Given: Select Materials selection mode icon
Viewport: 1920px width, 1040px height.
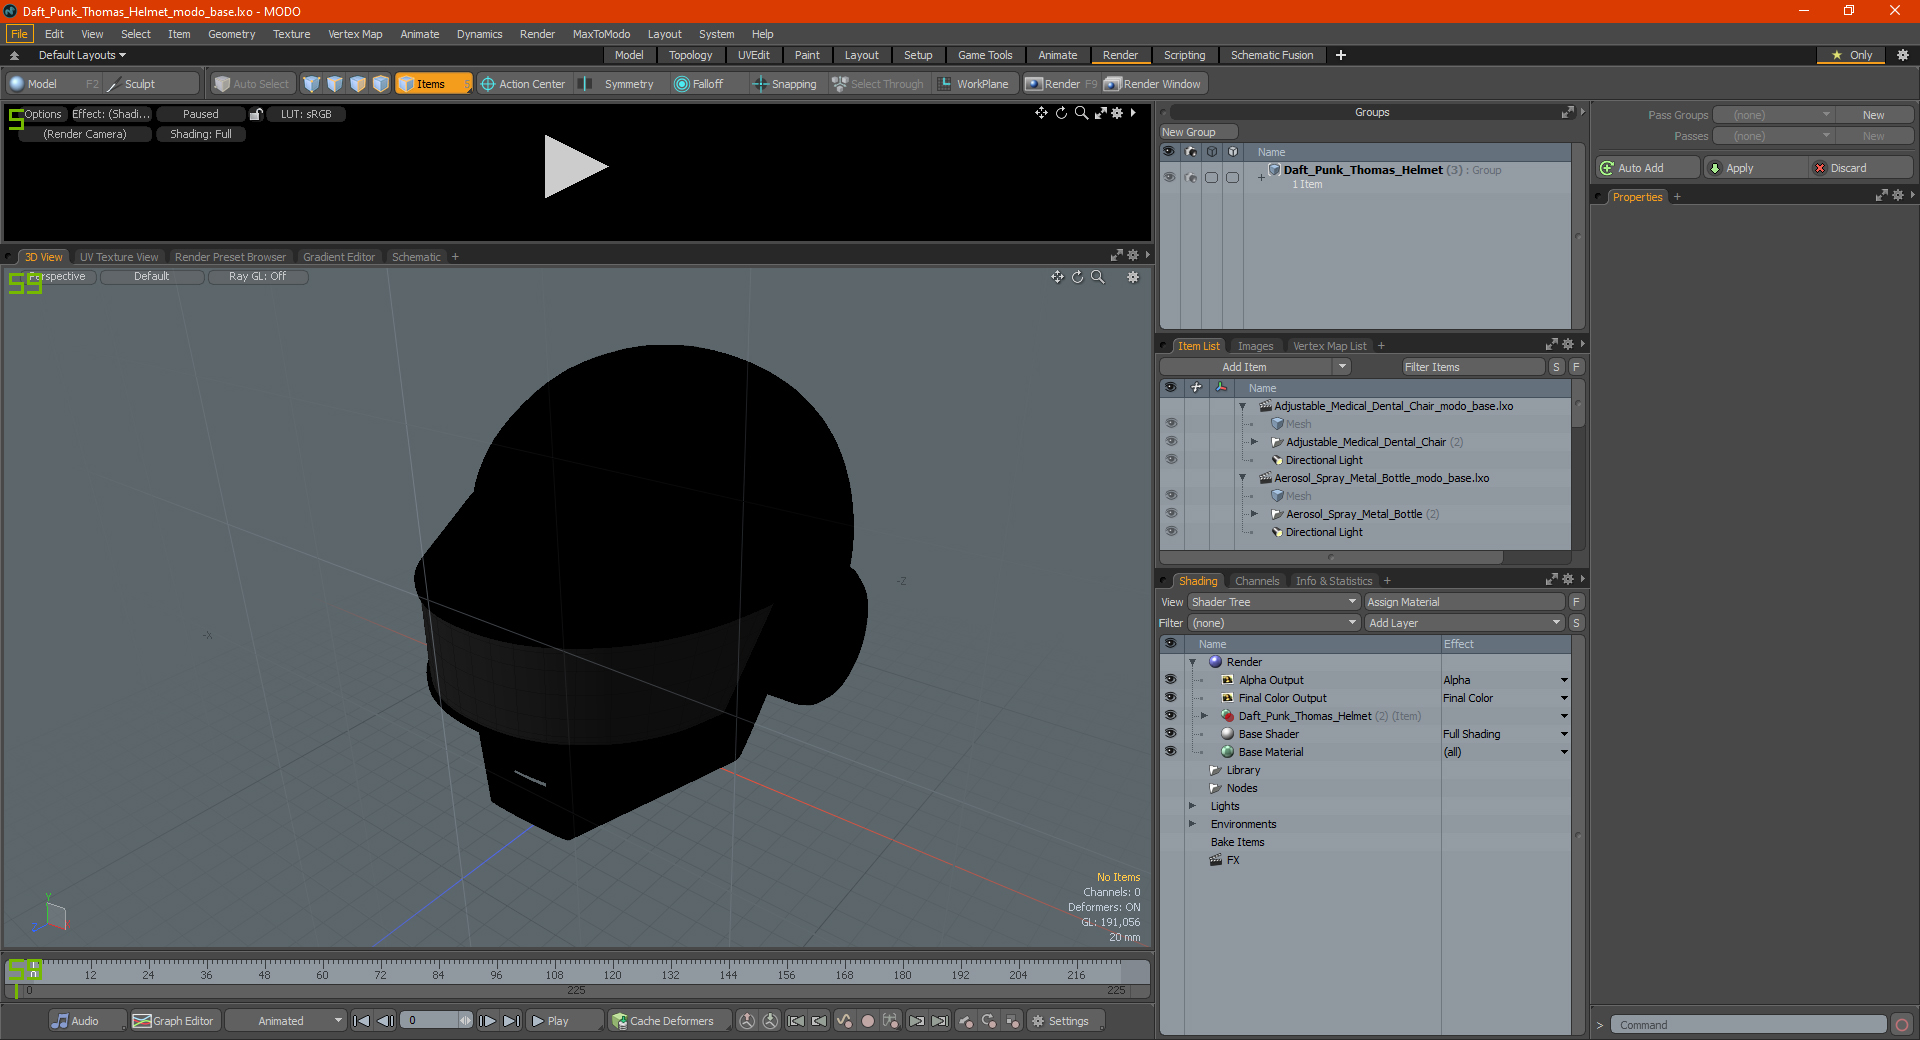Looking at the screenshot, I should 381,84.
